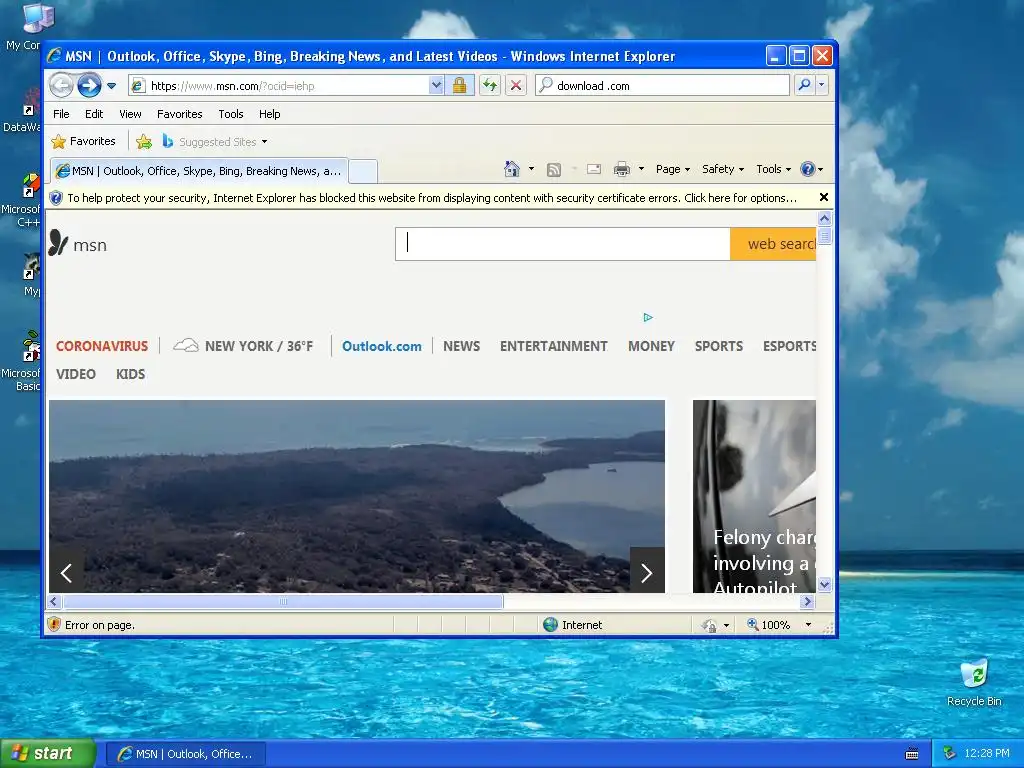The width and height of the screenshot is (1024, 768).
Task: Select the MSN browser tab
Action: [199, 171]
